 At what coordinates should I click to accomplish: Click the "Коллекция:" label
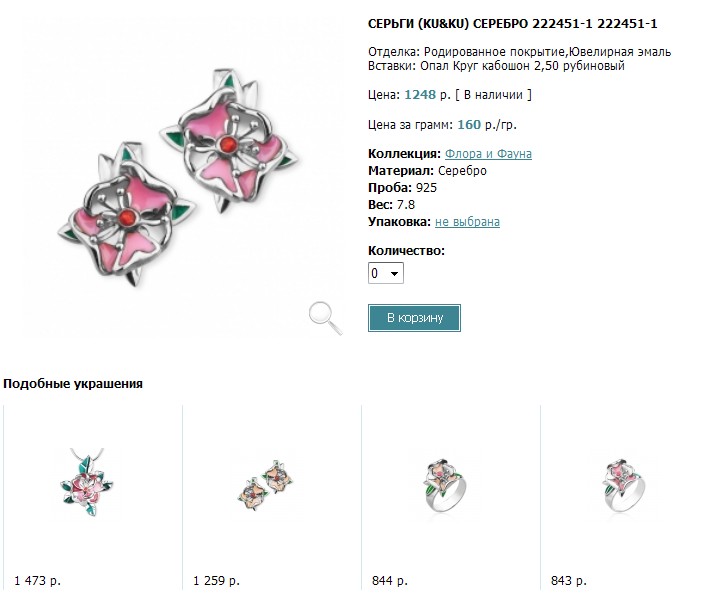pos(404,154)
